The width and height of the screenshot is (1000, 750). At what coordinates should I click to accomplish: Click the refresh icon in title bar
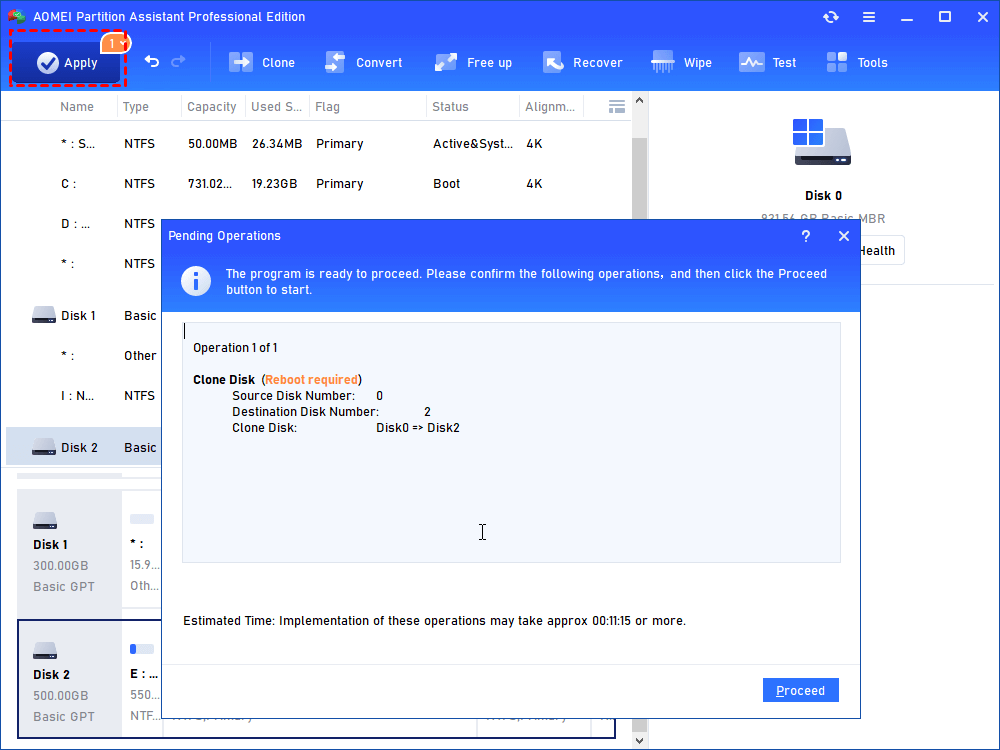[830, 17]
